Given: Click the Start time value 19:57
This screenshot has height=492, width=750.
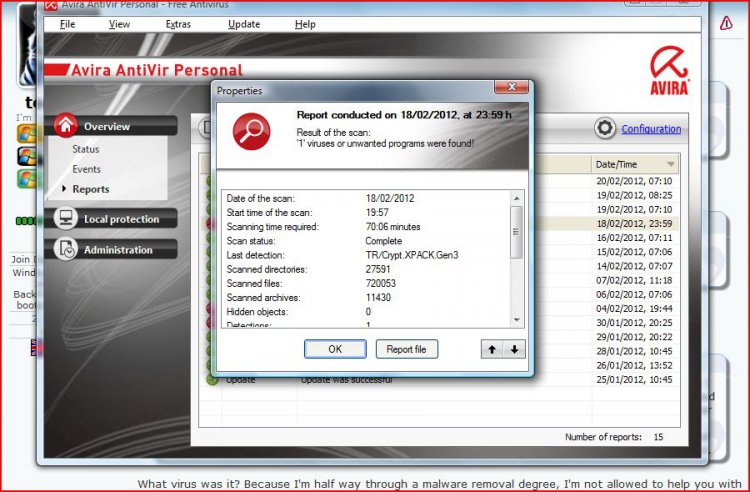Looking at the screenshot, I should (x=377, y=212).
